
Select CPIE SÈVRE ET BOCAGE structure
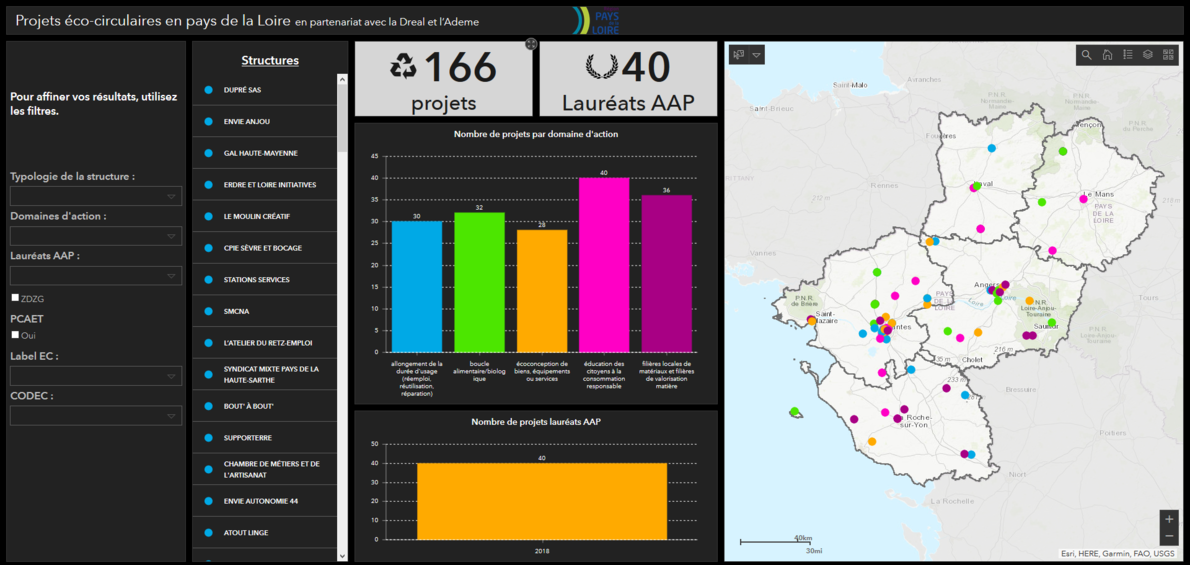pos(265,248)
